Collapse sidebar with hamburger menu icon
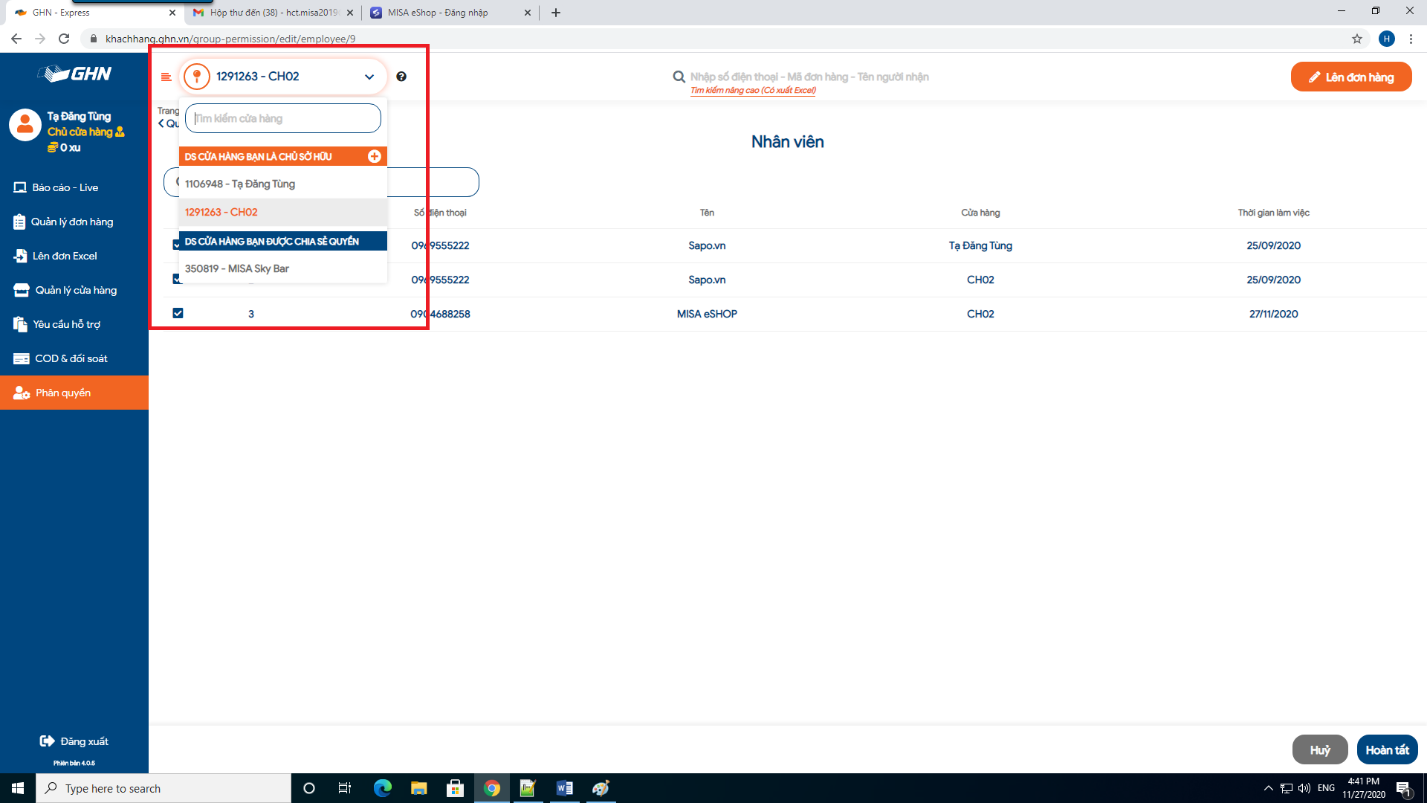This screenshot has width=1427, height=803. (166, 77)
